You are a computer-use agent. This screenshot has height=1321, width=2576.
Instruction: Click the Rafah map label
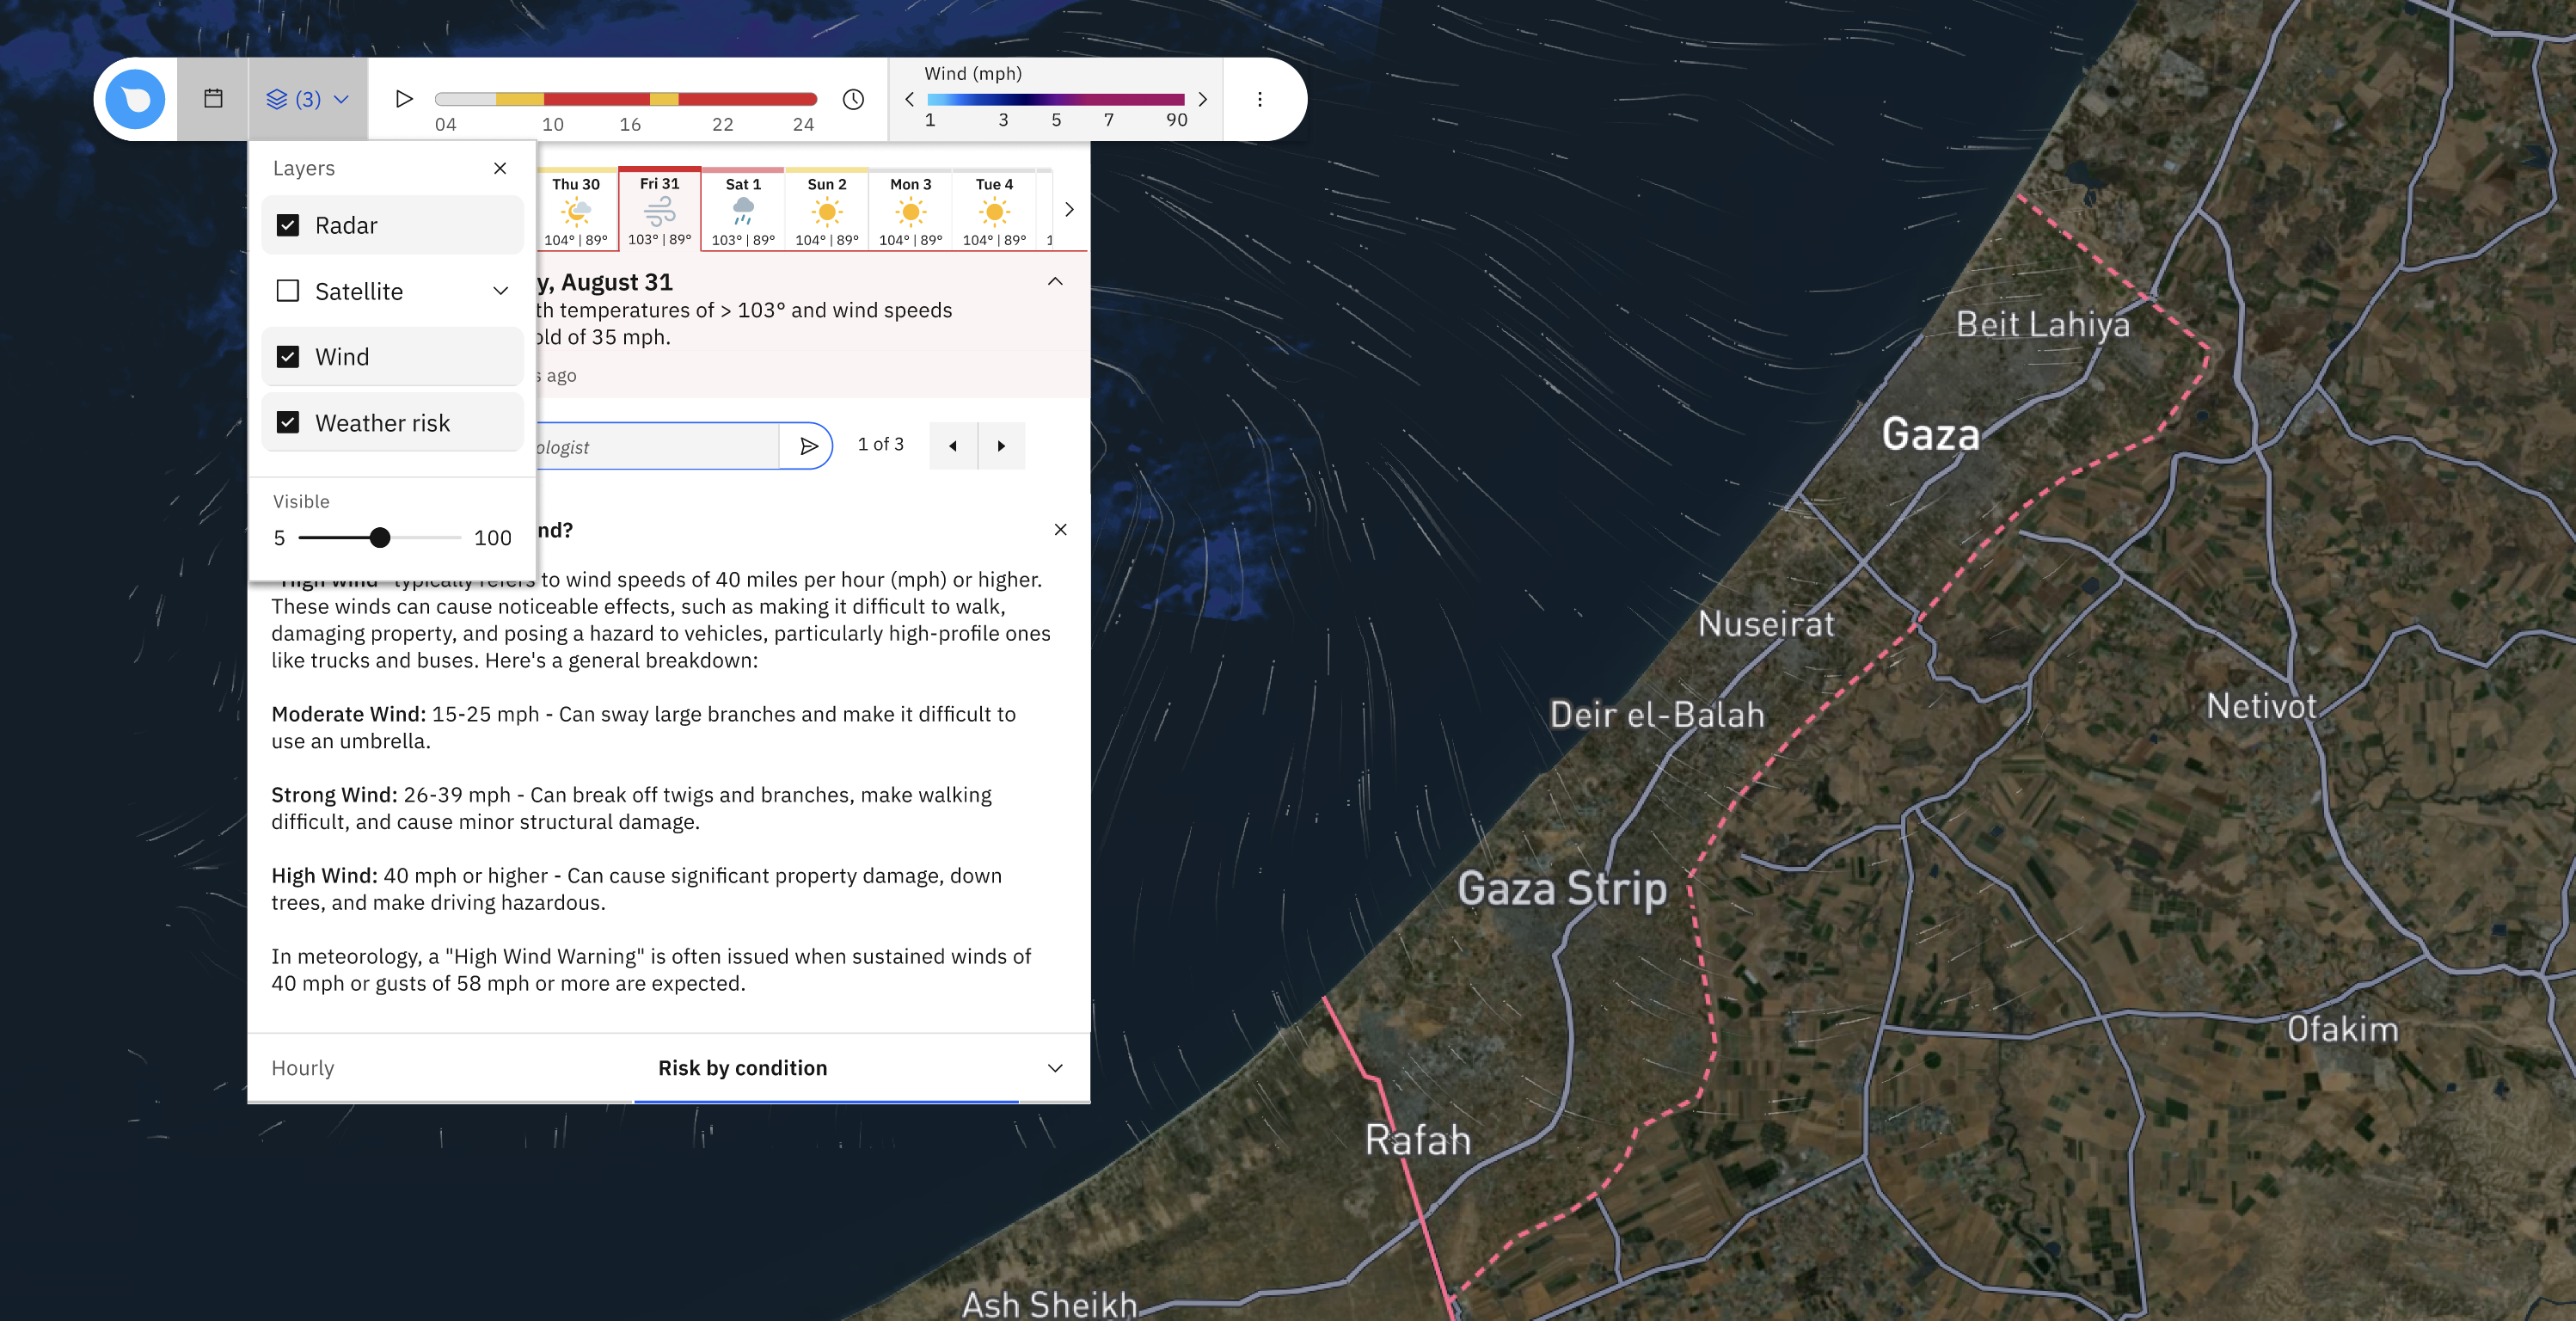[x=1418, y=1140]
